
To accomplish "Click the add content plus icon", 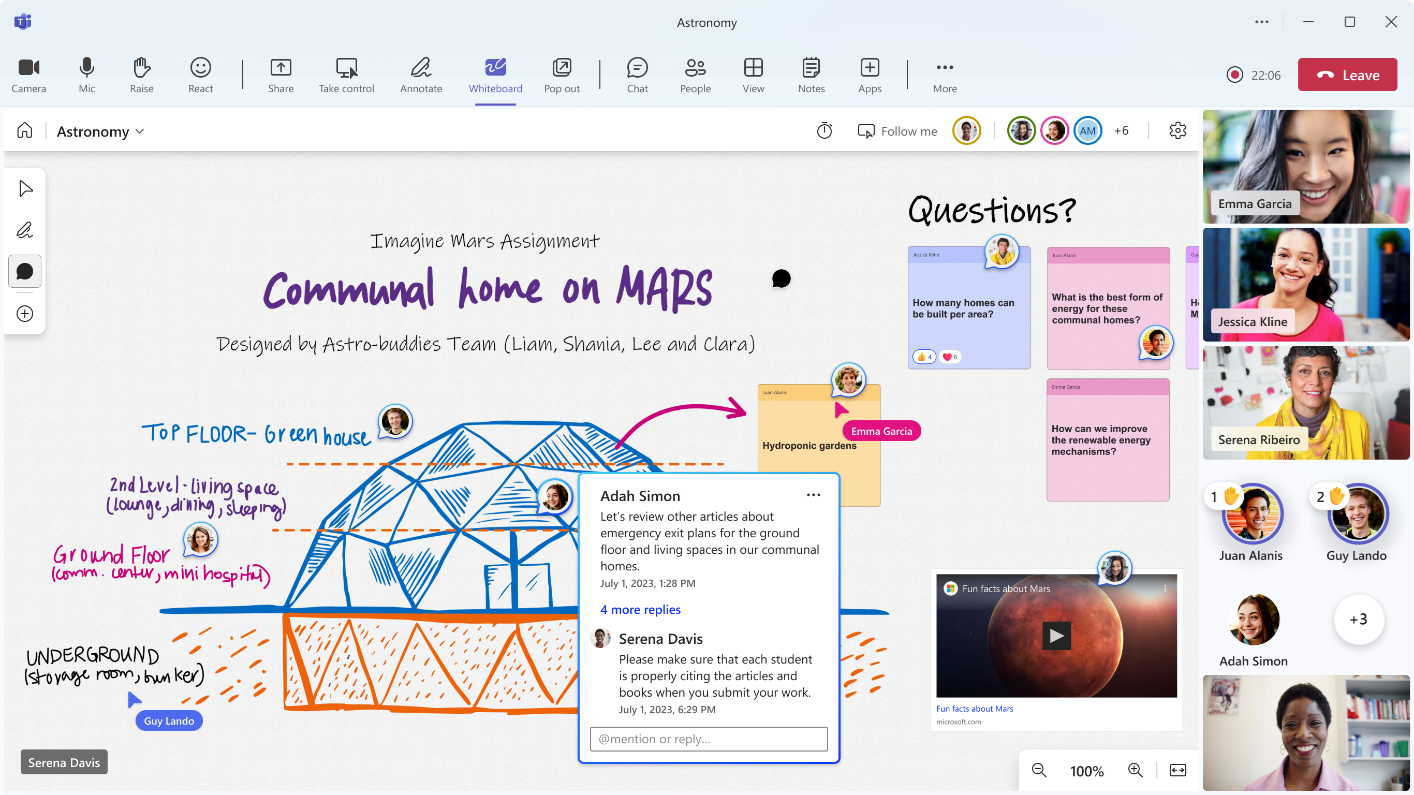I will click(x=24, y=313).
